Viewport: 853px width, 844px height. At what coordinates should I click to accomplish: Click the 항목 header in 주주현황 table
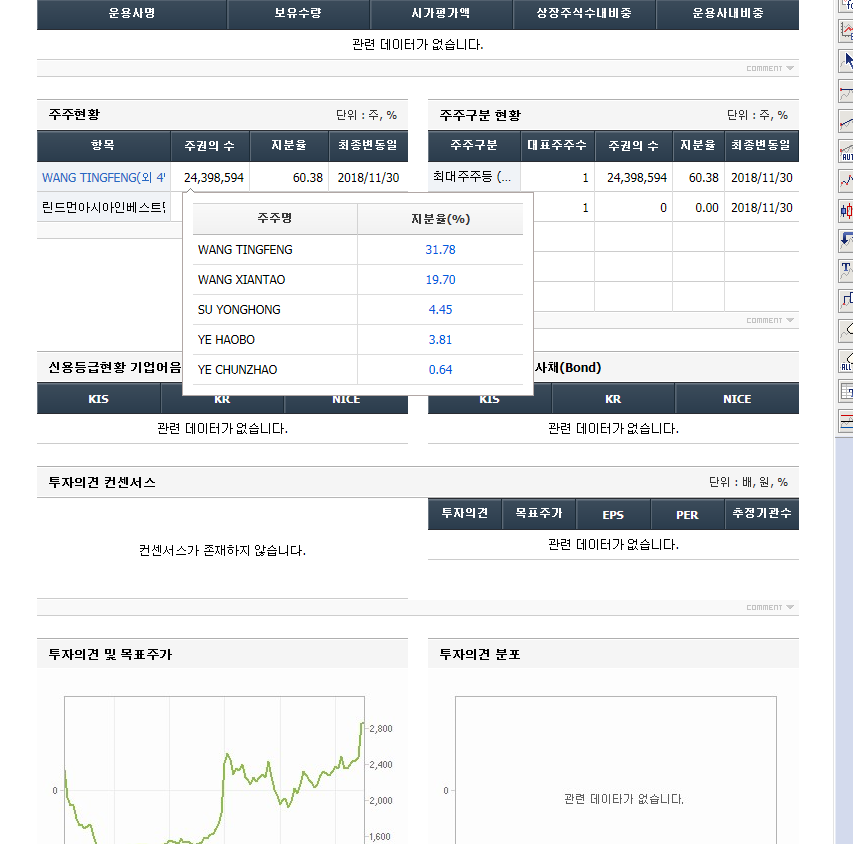pos(103,146)
